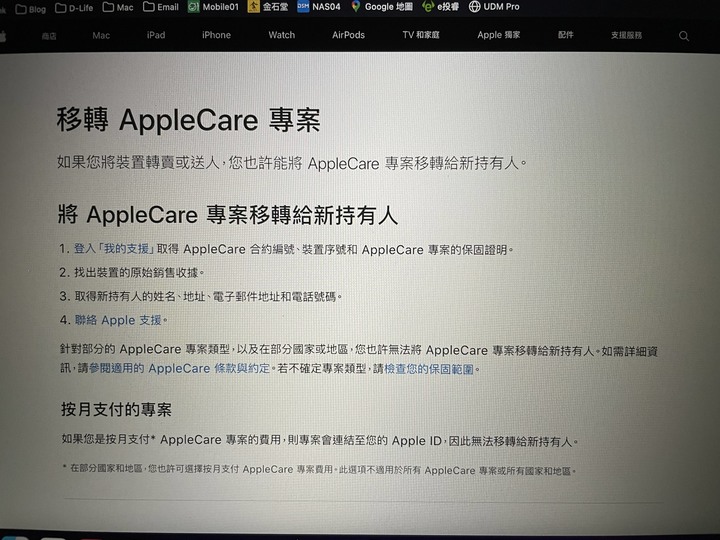Open 參閱適用的 AppleCare 條款與約定 link
This screenshot has width=720, height=540.
coord(179,368)
